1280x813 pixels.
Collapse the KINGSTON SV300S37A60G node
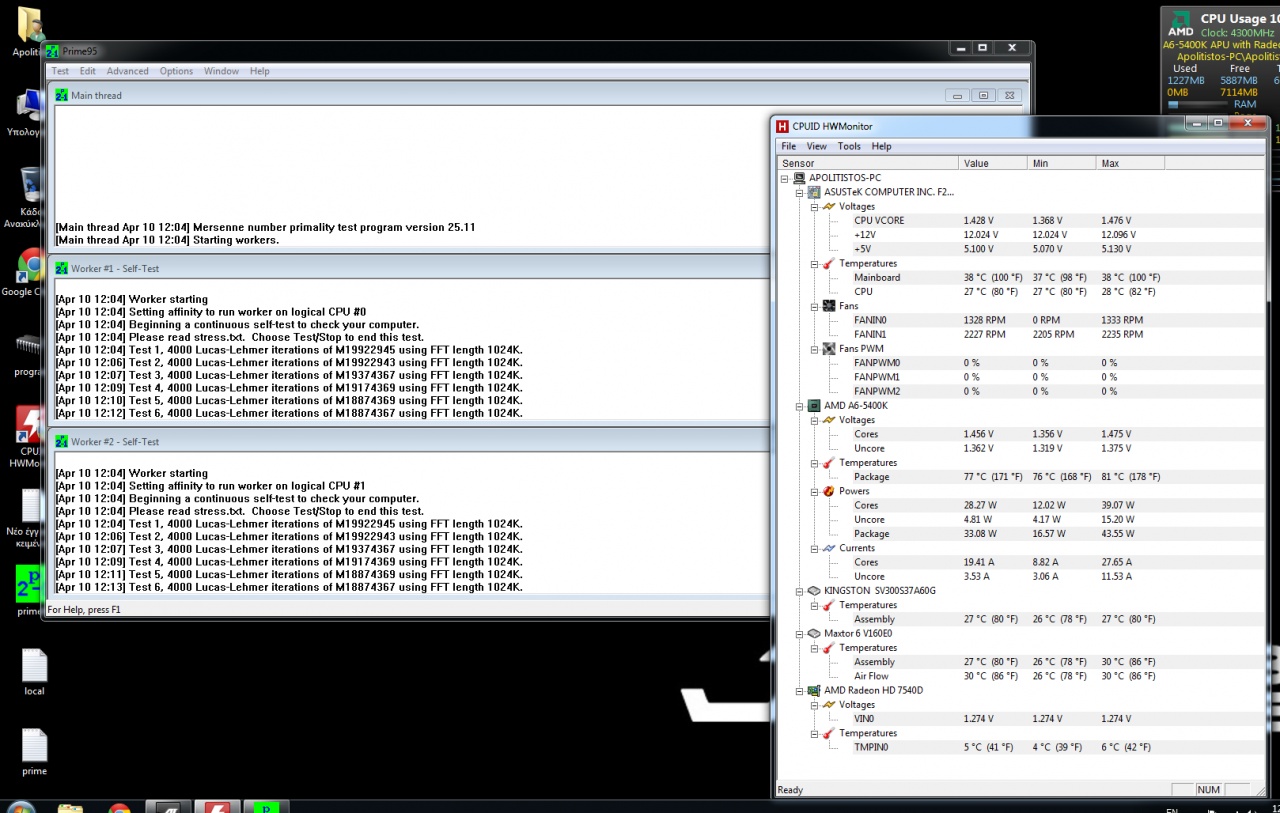tap(800, 591)
